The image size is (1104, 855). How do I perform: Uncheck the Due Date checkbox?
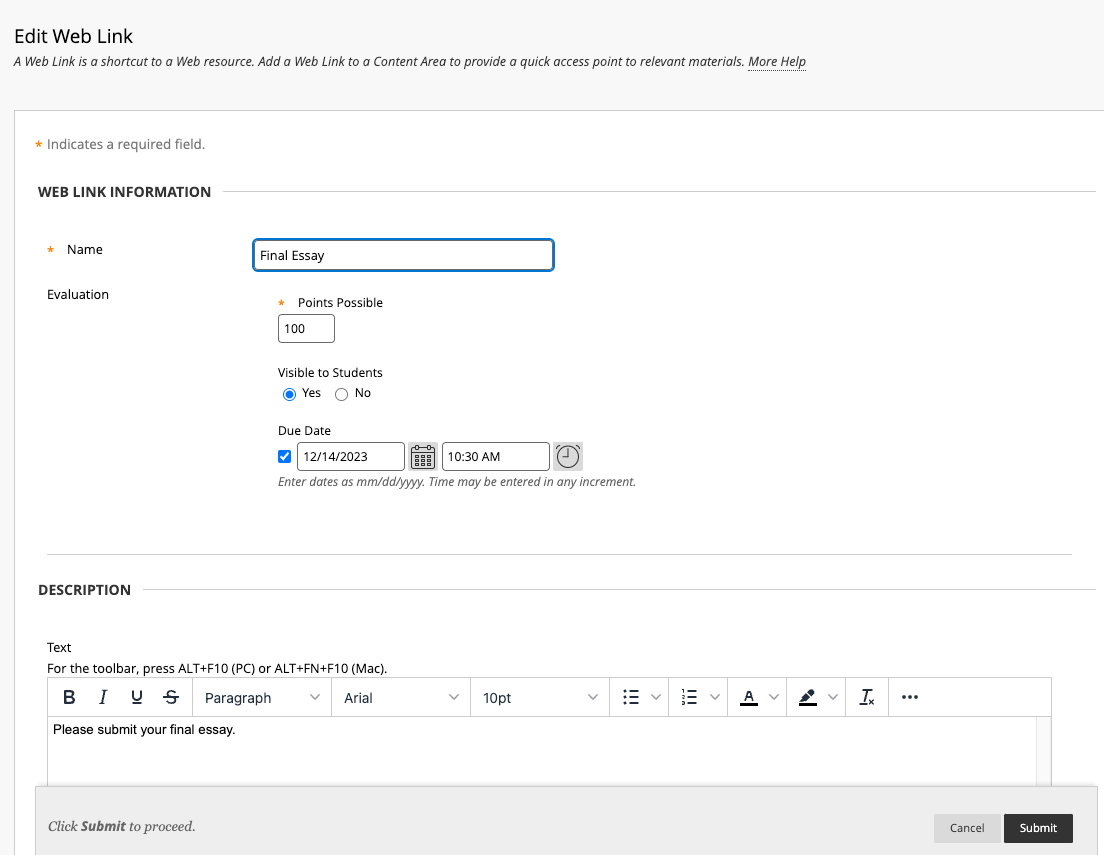pos(284,456)
